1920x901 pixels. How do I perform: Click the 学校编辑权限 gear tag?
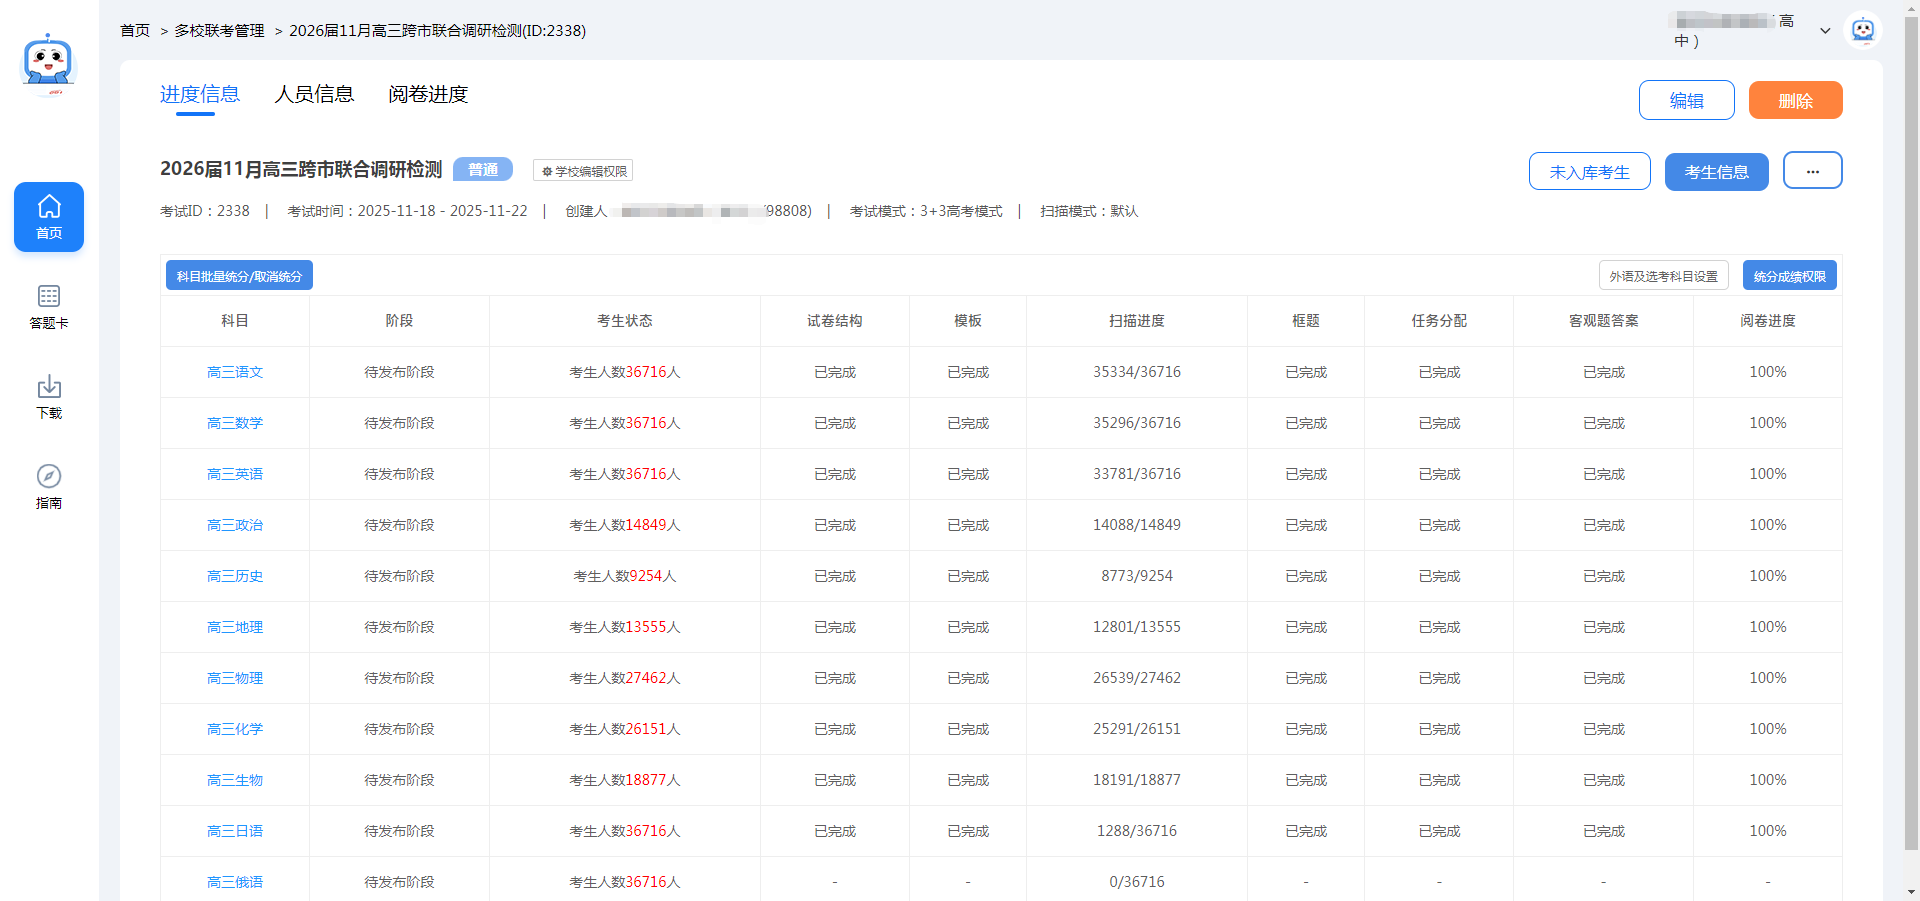pos(583,171)
